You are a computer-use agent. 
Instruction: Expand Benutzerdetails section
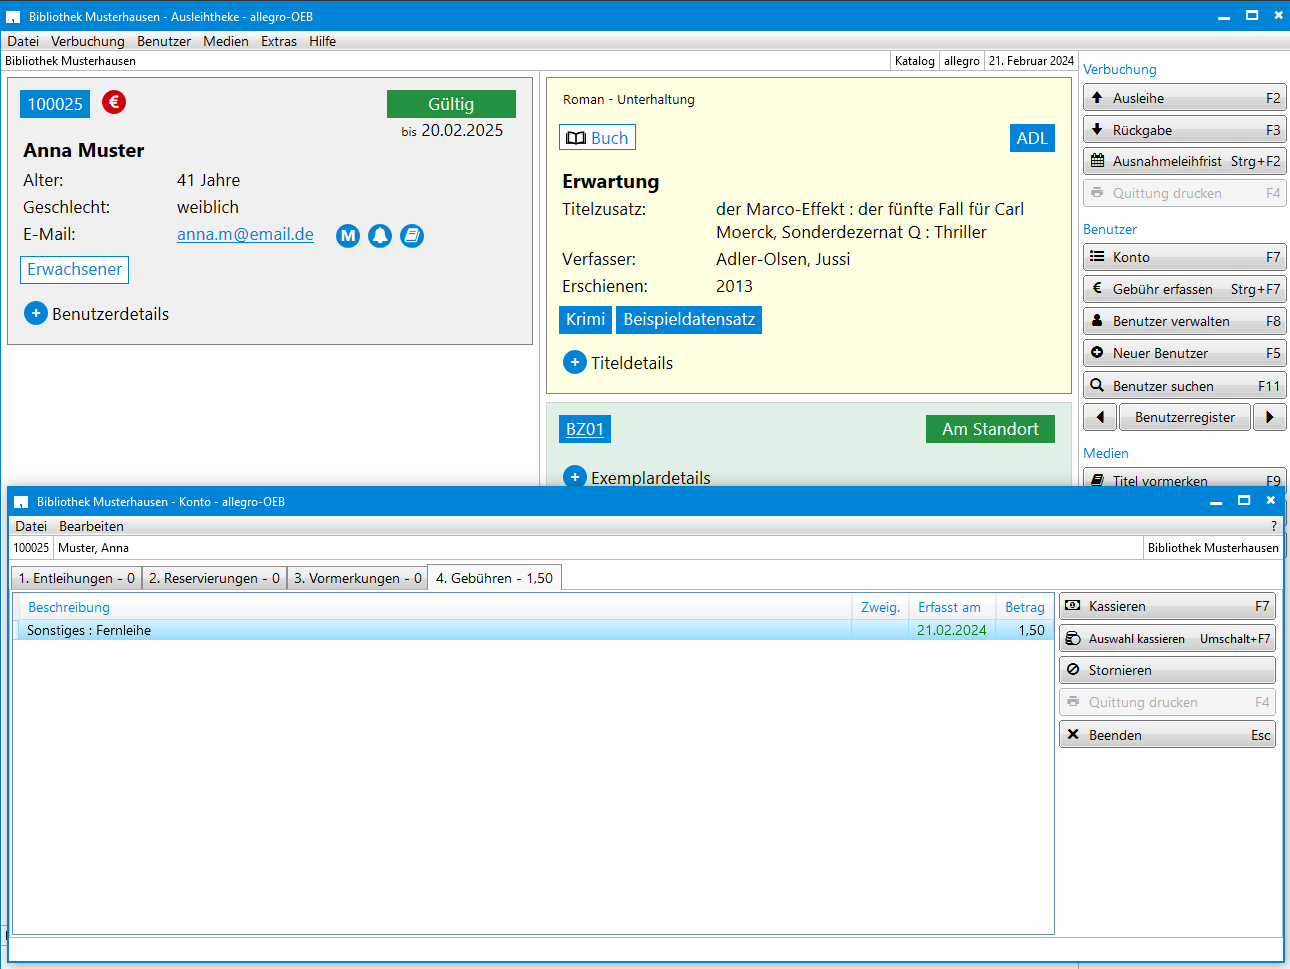pyautogui.click(x=97, y=314)
